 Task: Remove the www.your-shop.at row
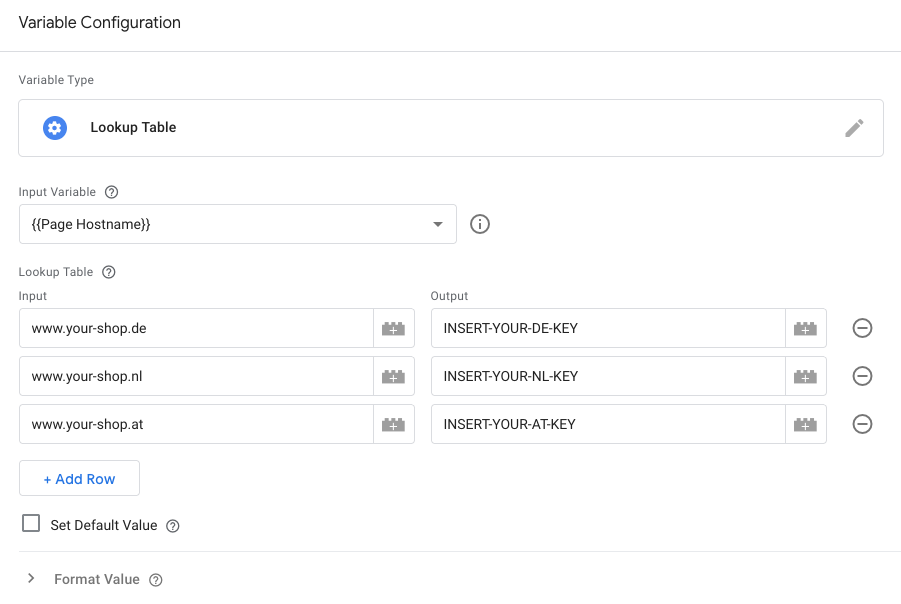tap(862, 424)
